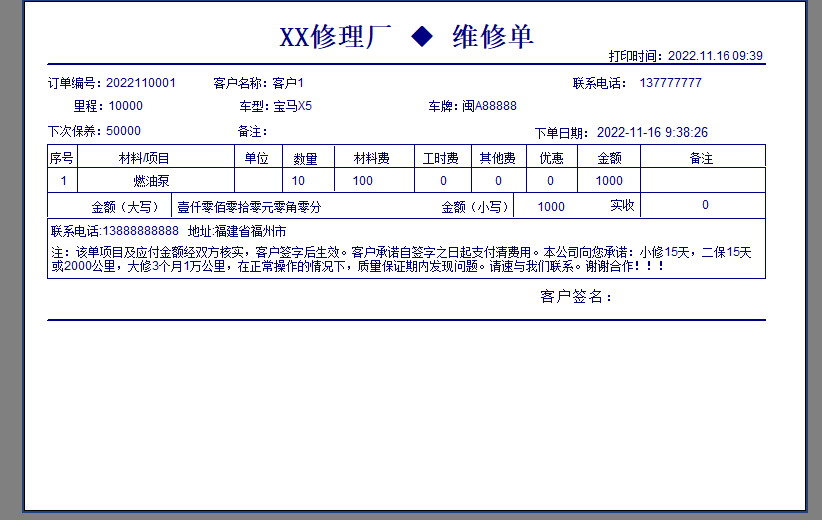Click the title text XX修理厂
Image resolution: width=822 pixels, height=520 pixels.
click(x=335, y=37)
